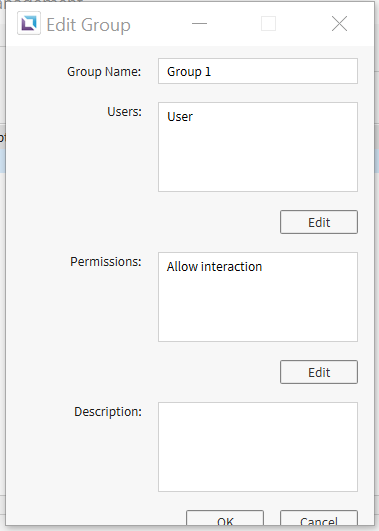Click blank space in Permissions list box
Viewport: 379px width, 531px height.
click(x=258, y=308)
